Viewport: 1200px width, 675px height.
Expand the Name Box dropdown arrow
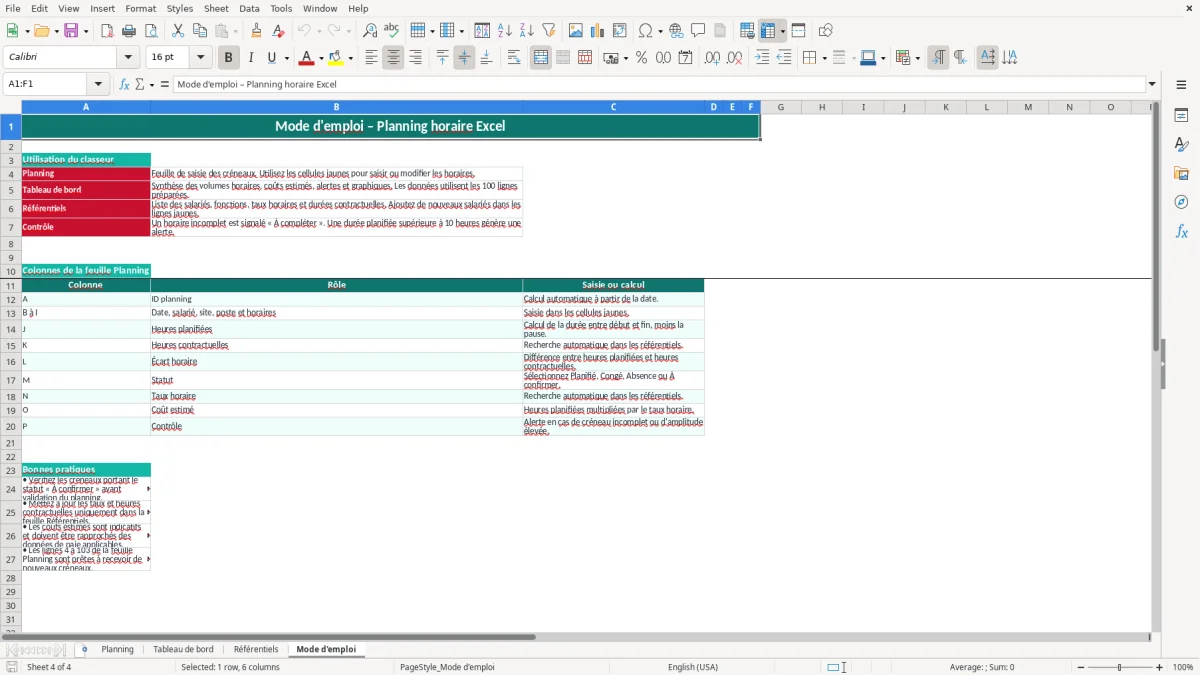click(x=98, y=84)
